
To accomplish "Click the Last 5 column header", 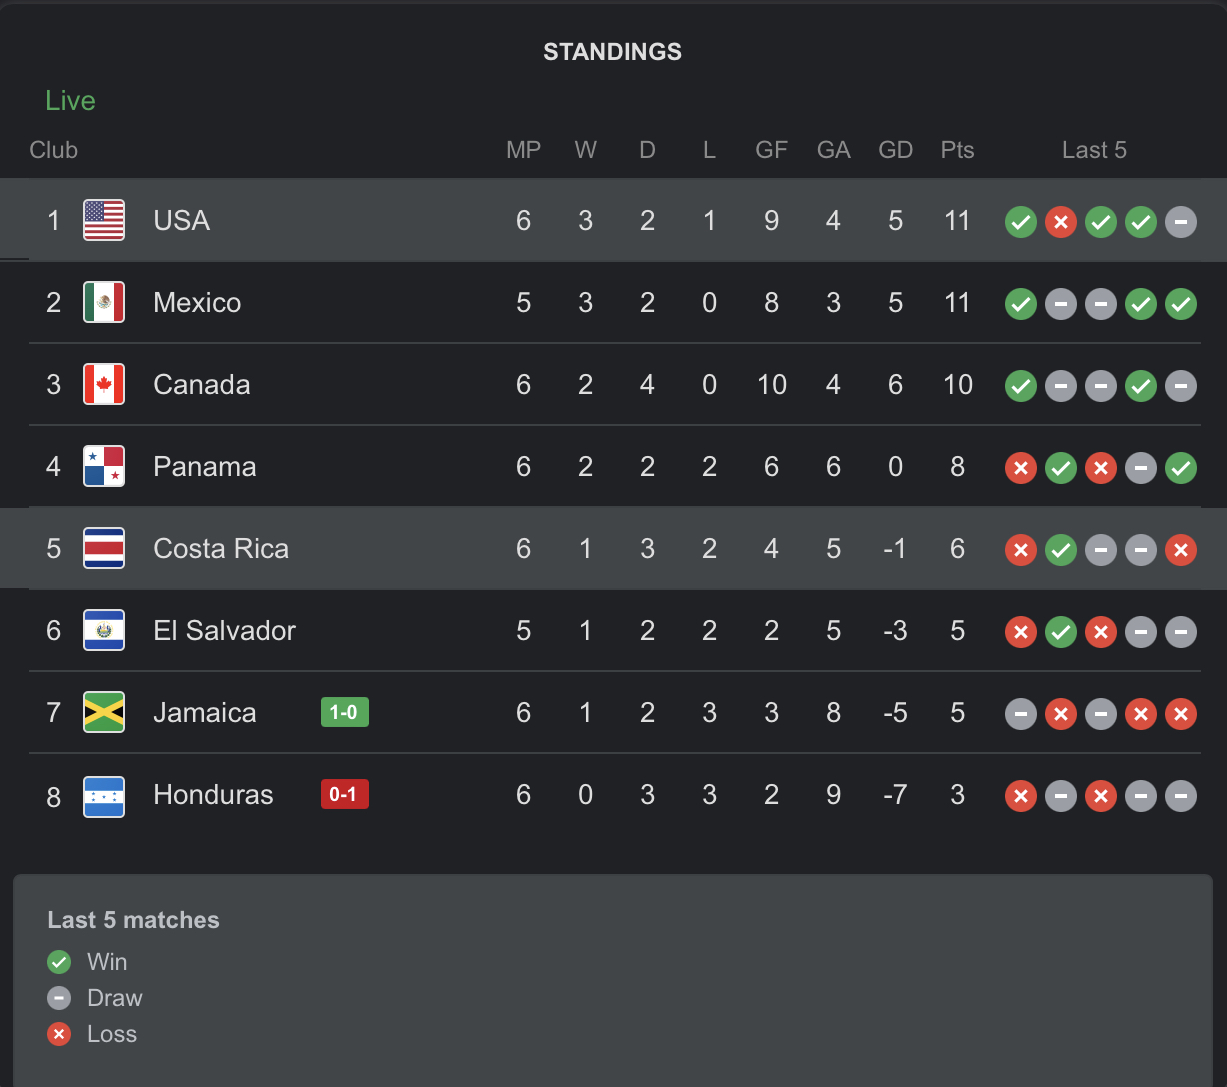I will (x=1094, y=150).
